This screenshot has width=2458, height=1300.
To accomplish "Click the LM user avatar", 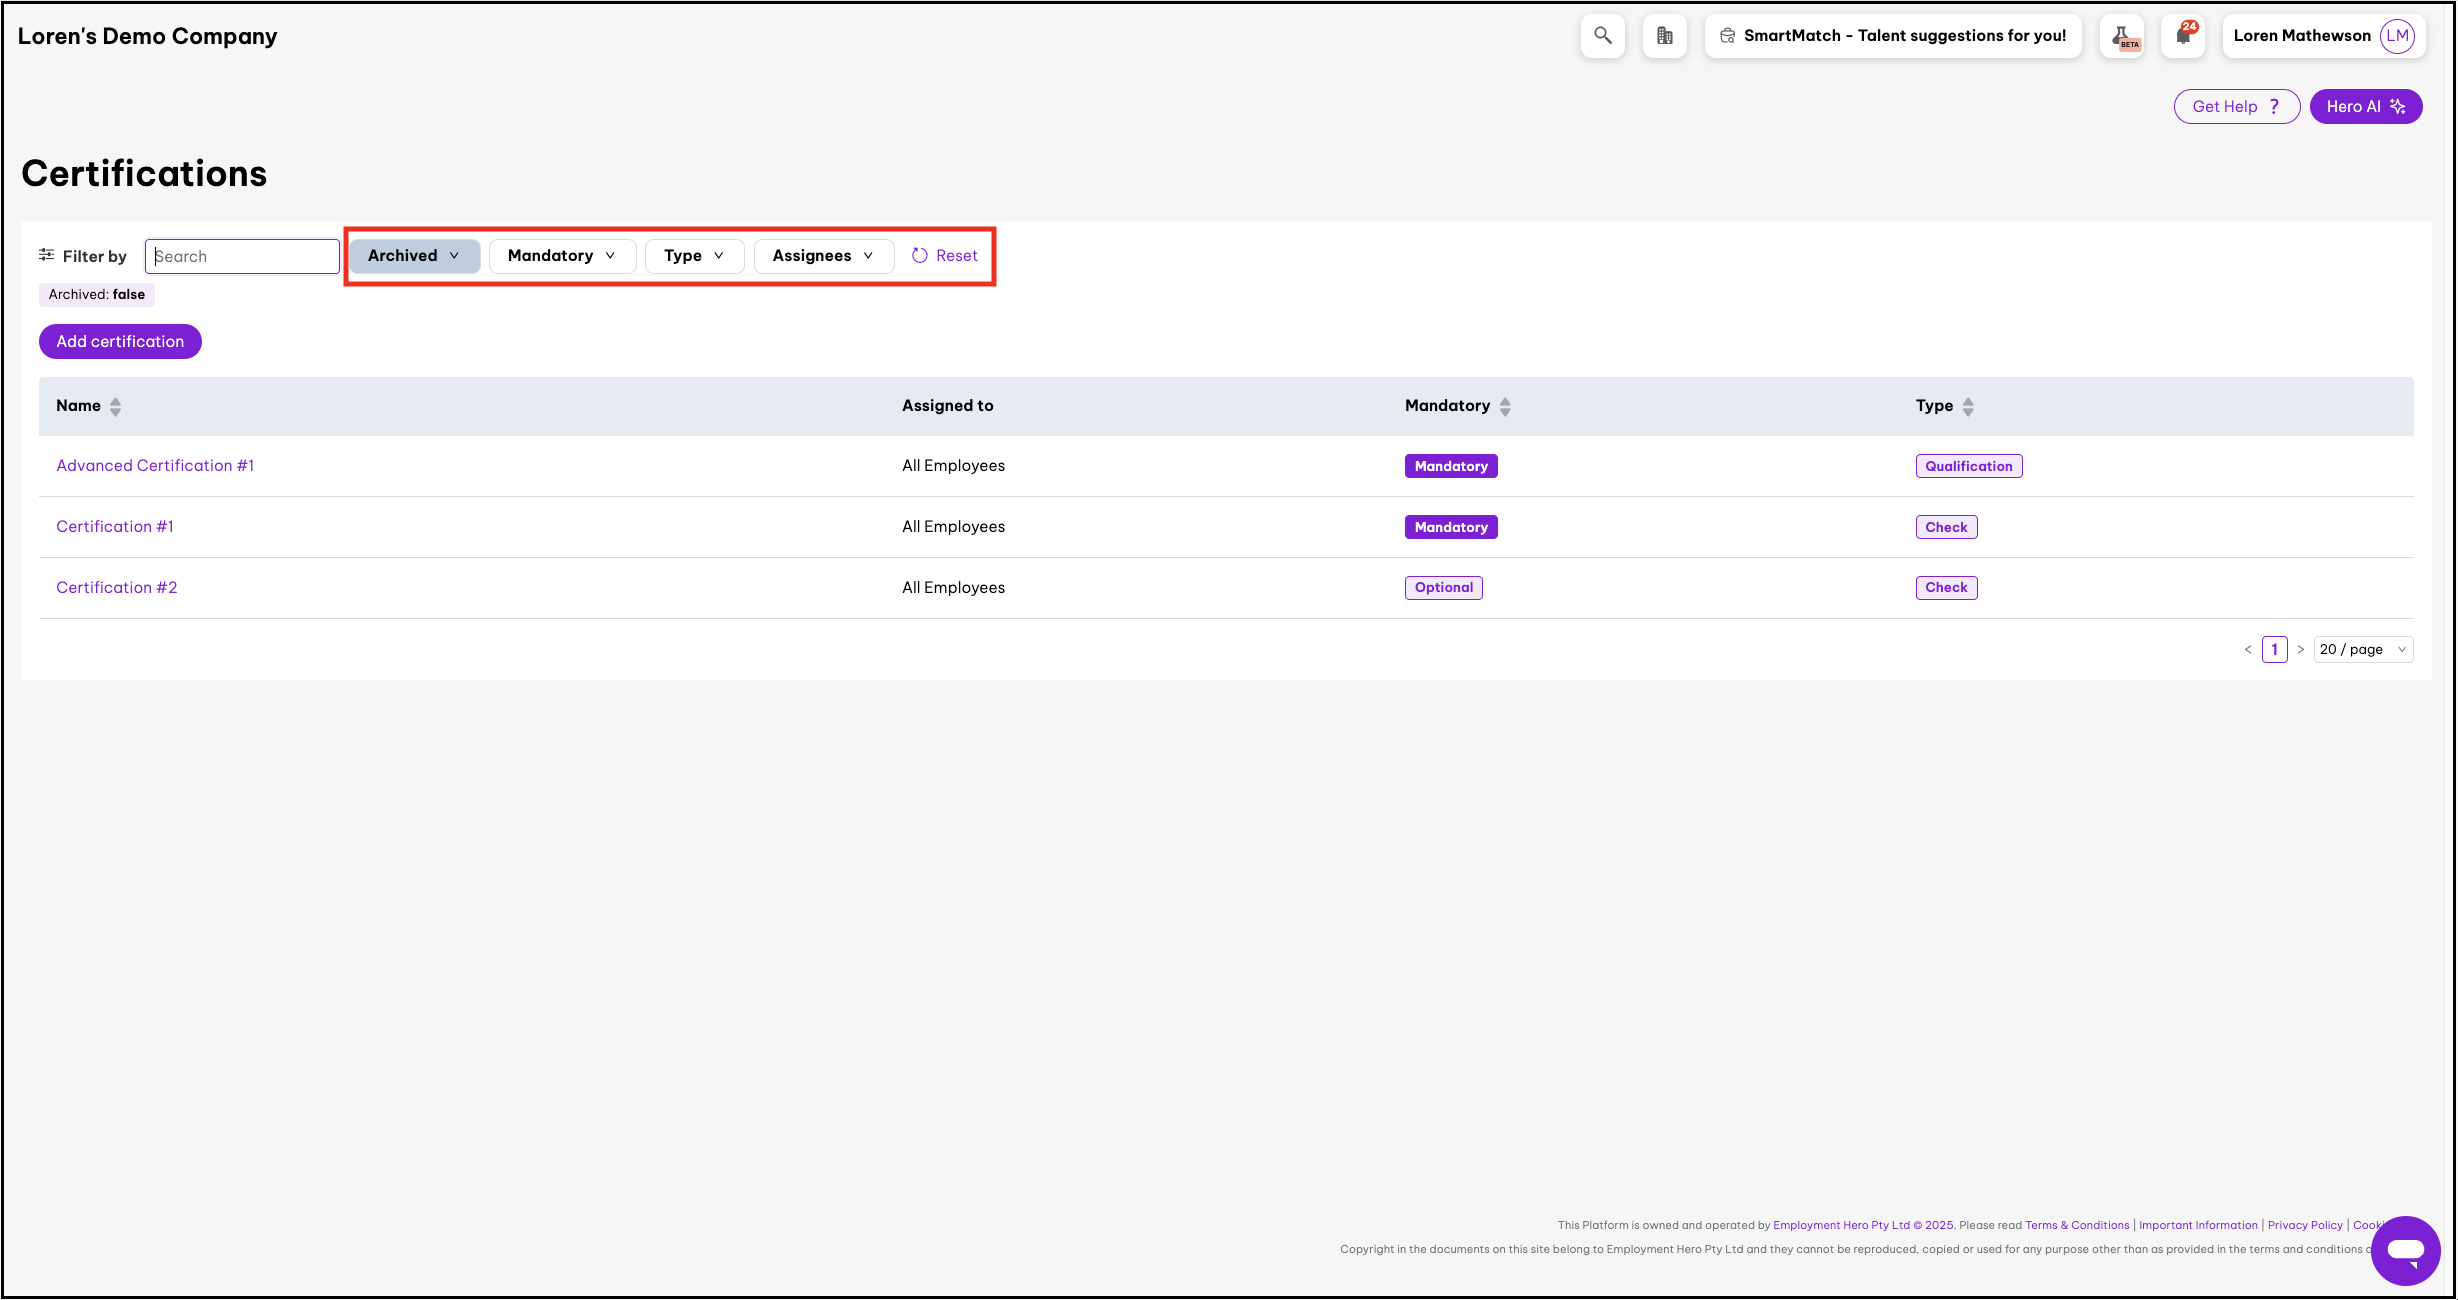I will [x=2397, y=36].
